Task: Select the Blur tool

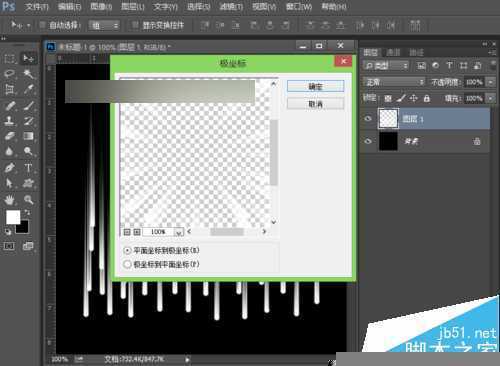Action: [9, 151]
